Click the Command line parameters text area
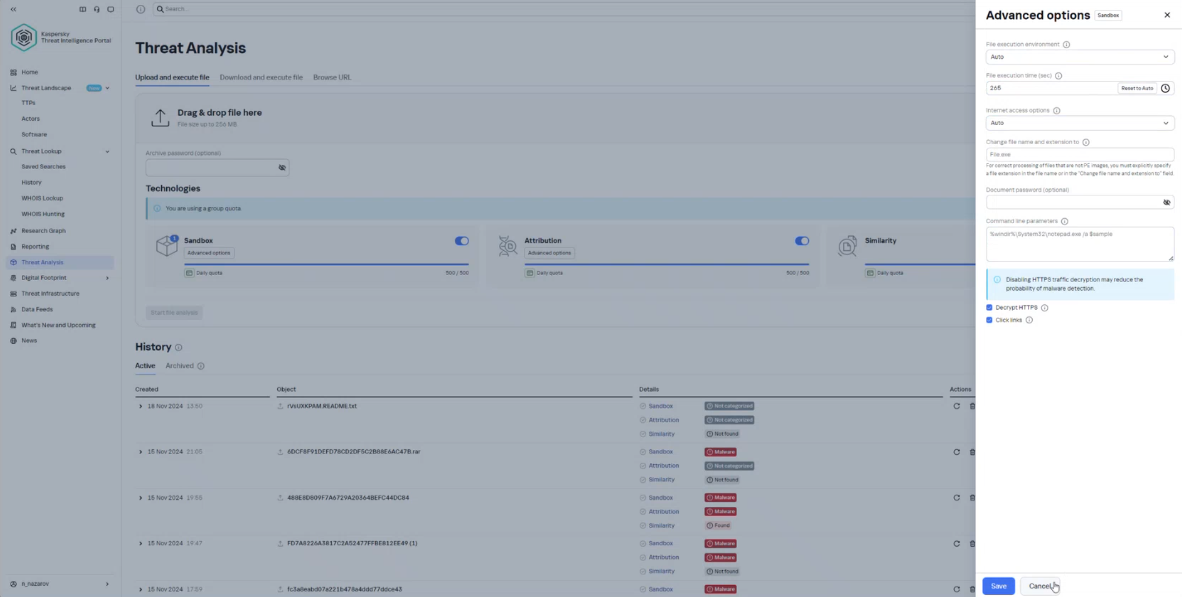Viewport: 1182px width, 597px height. pos(1079,244)
